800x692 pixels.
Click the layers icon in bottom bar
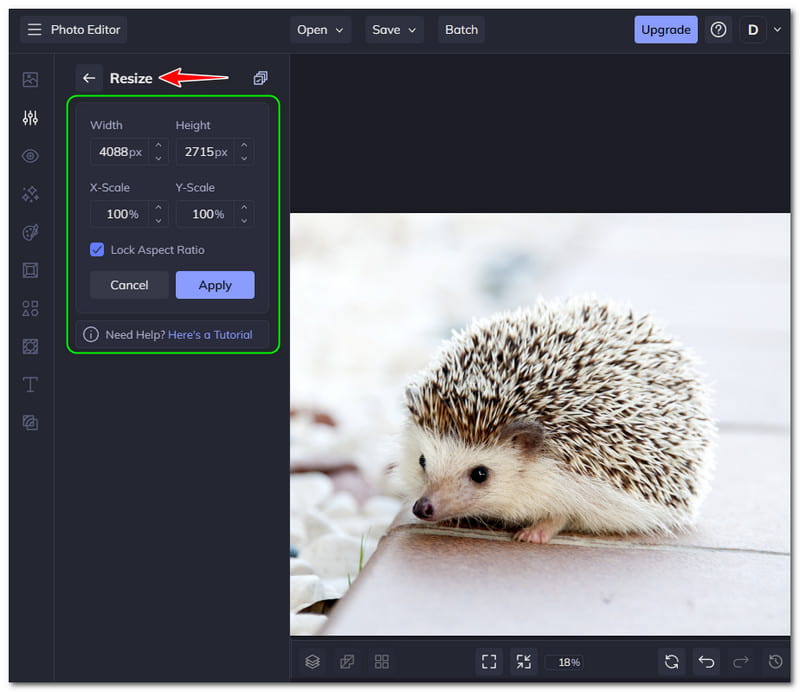pos(313,661)
